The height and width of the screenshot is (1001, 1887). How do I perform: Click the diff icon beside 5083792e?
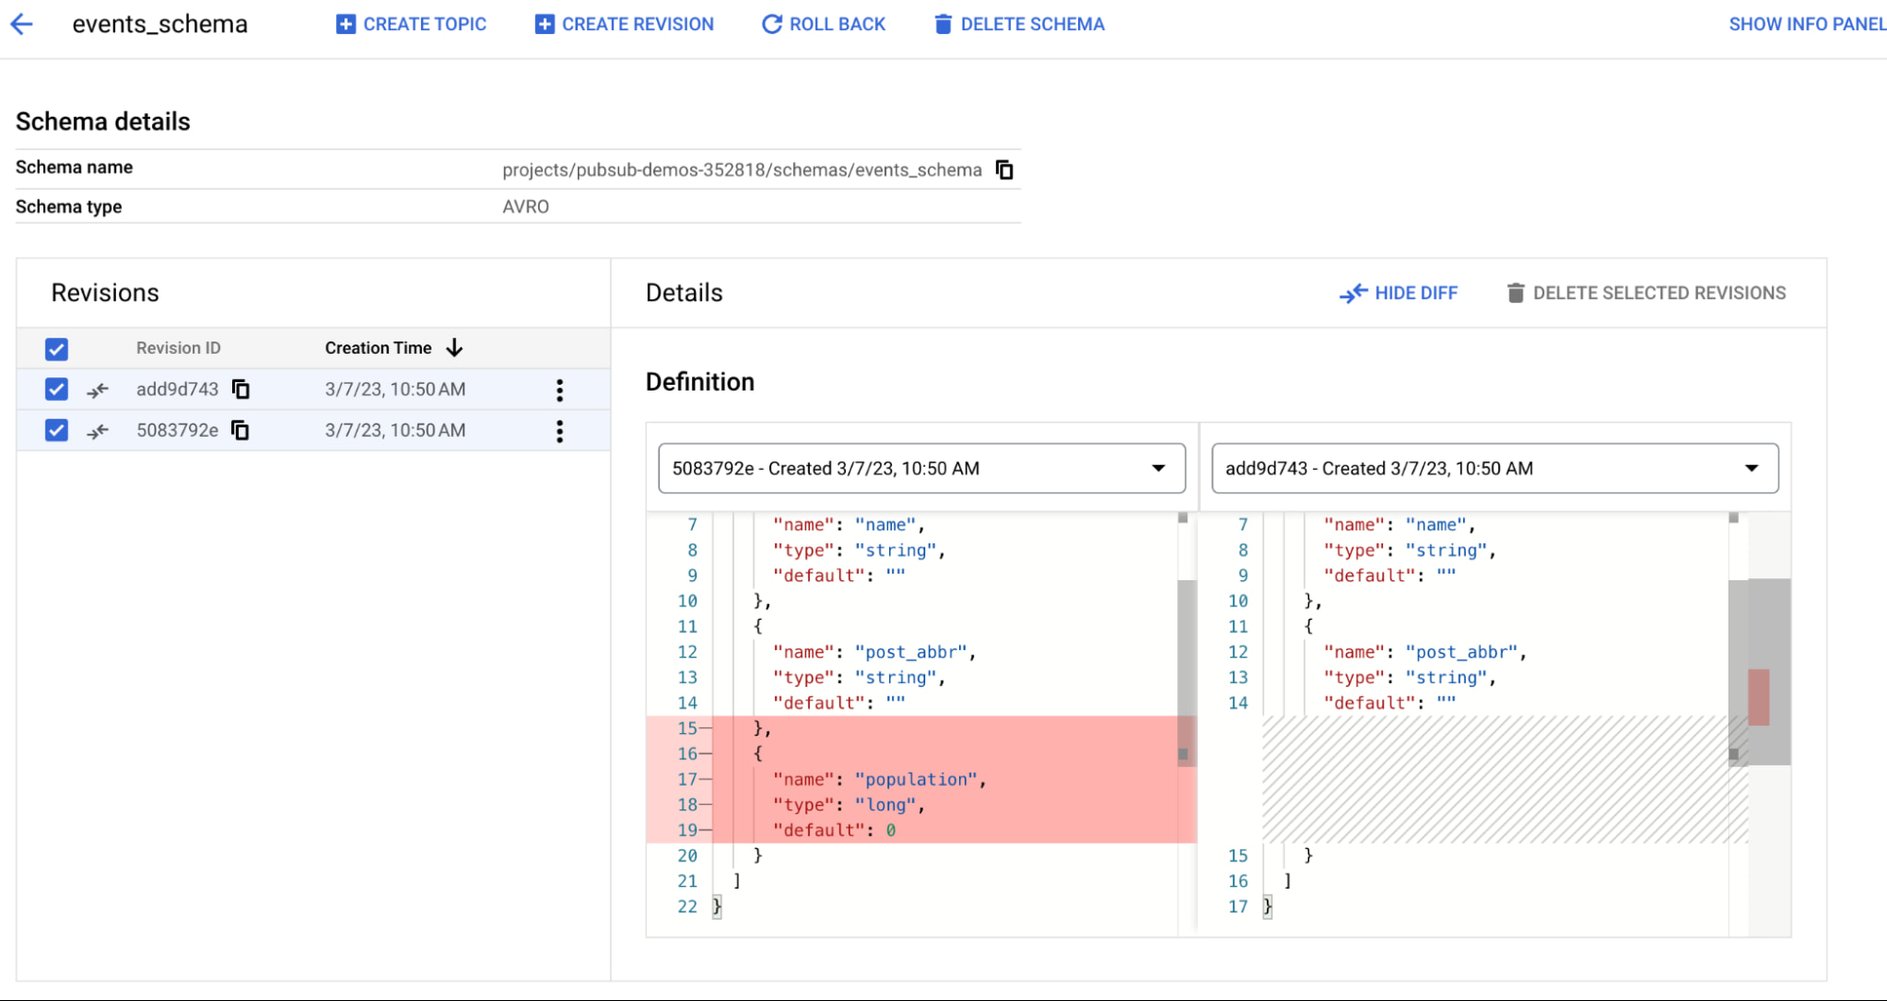98,431
